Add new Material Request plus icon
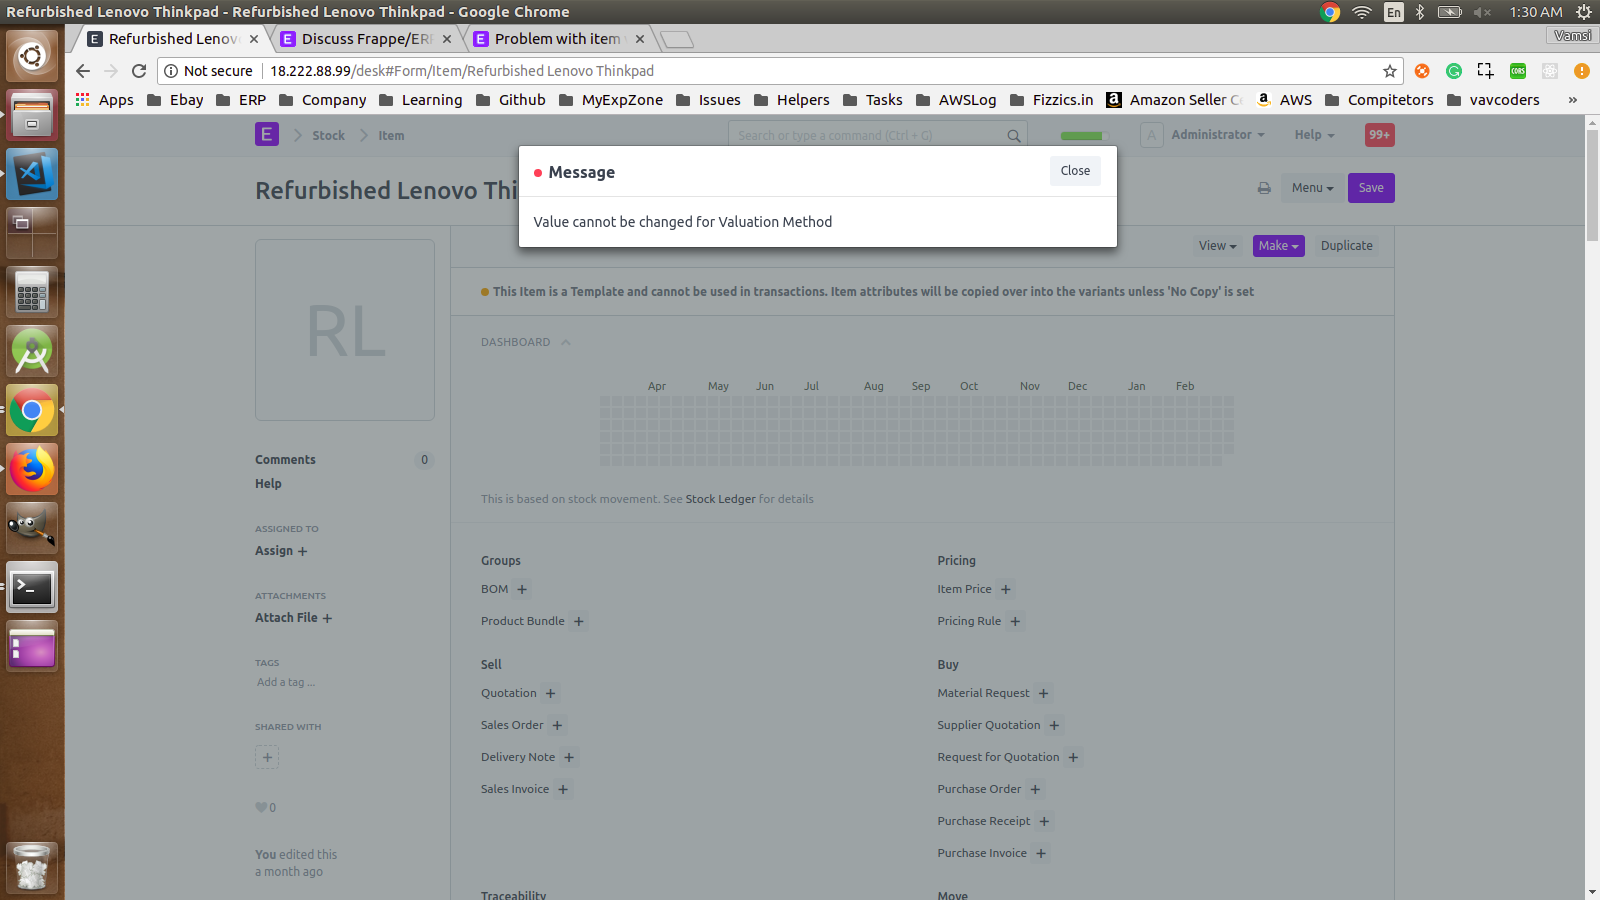The height and width of the screenshot is (900, 1600). coord(1044,694)
